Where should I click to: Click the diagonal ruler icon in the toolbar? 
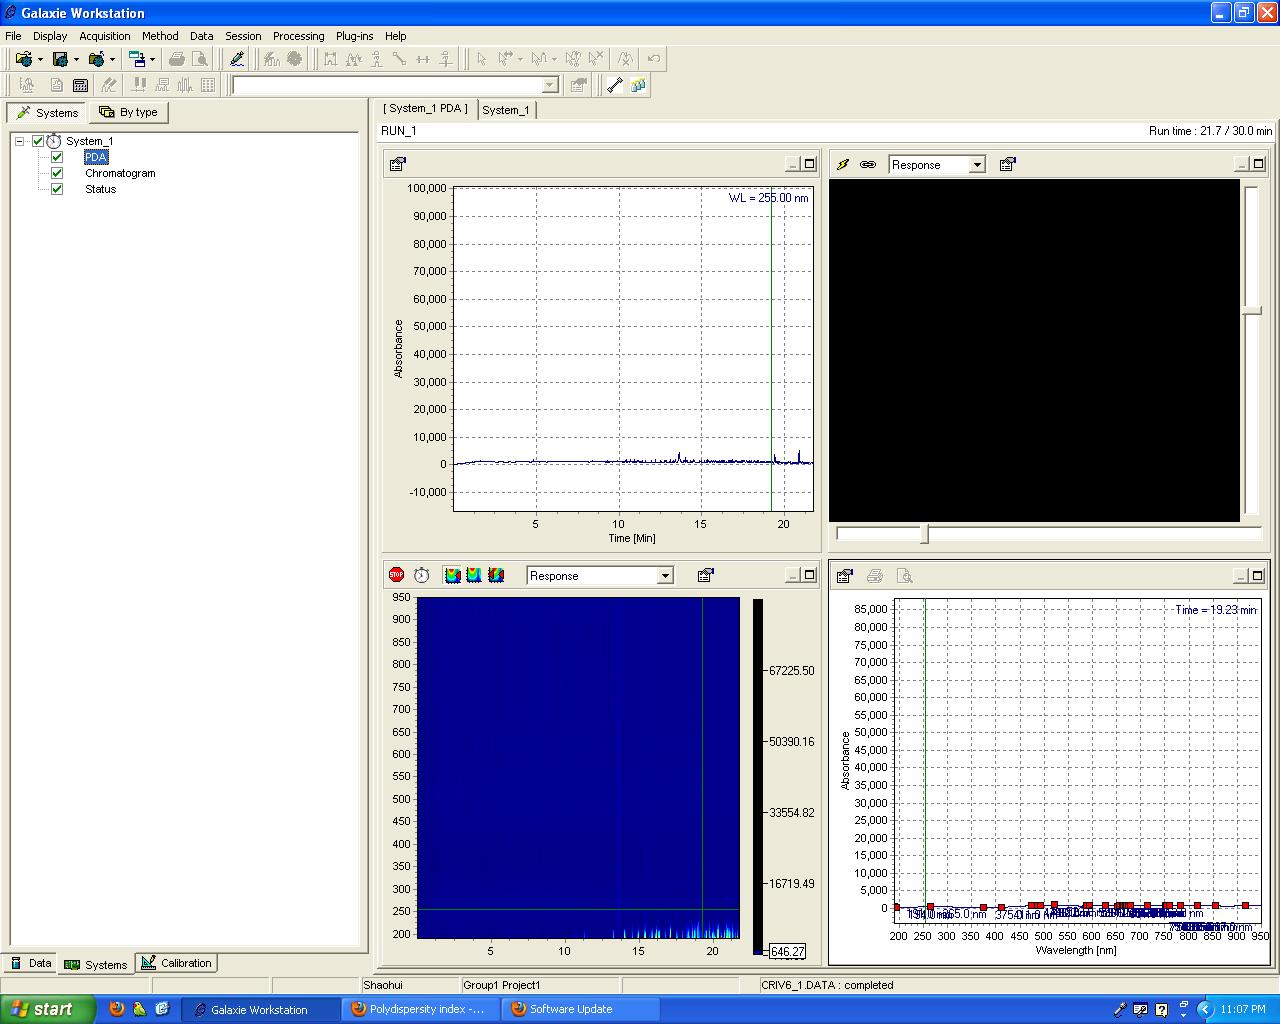[x=615, y=86]
